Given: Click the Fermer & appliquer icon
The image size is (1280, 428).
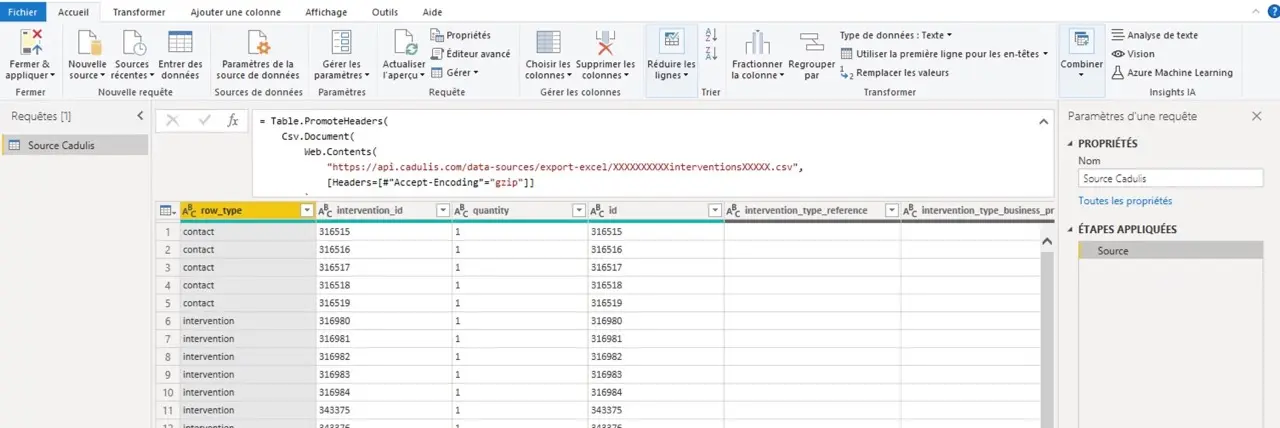Looking at the screenshot, I should pos(30,43).
